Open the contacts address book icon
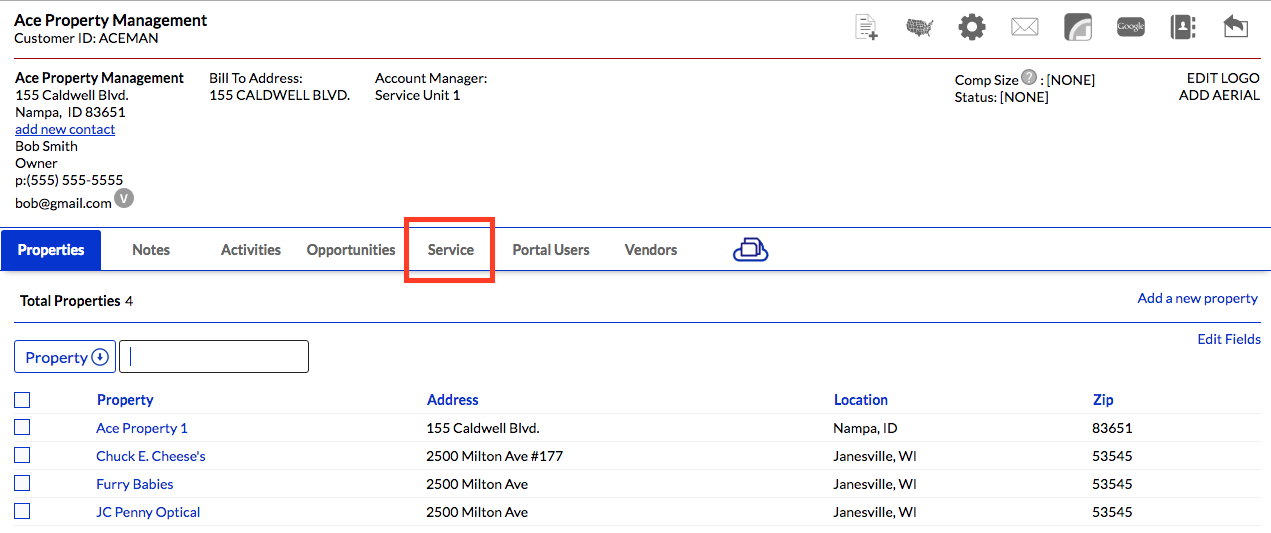The image size is (1271, 533). tap(1183, 27)
